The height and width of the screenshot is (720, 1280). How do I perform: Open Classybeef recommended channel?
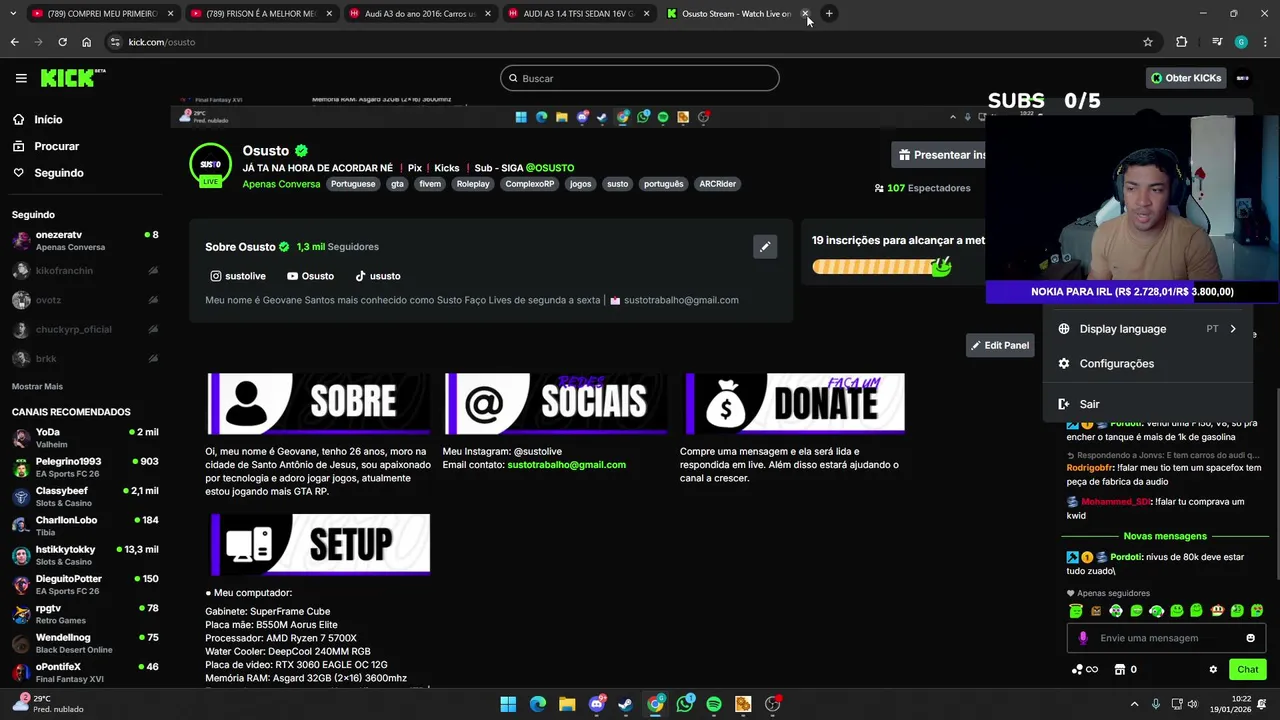pyautogui.click(x=85, y=497)
